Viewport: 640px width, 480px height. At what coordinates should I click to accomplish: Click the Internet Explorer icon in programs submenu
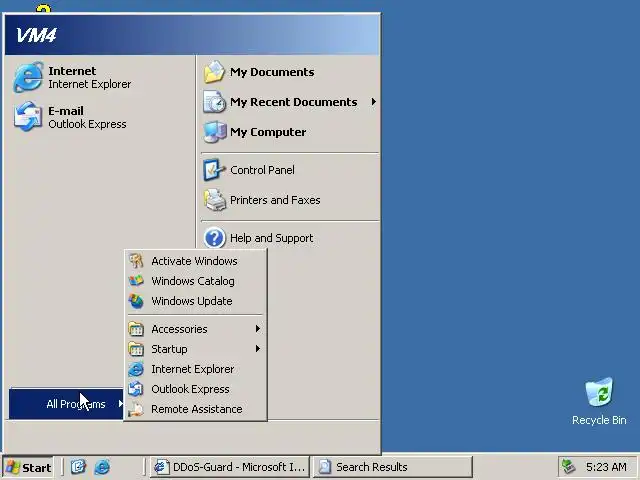pyautogui.click(x=136, y=369)
